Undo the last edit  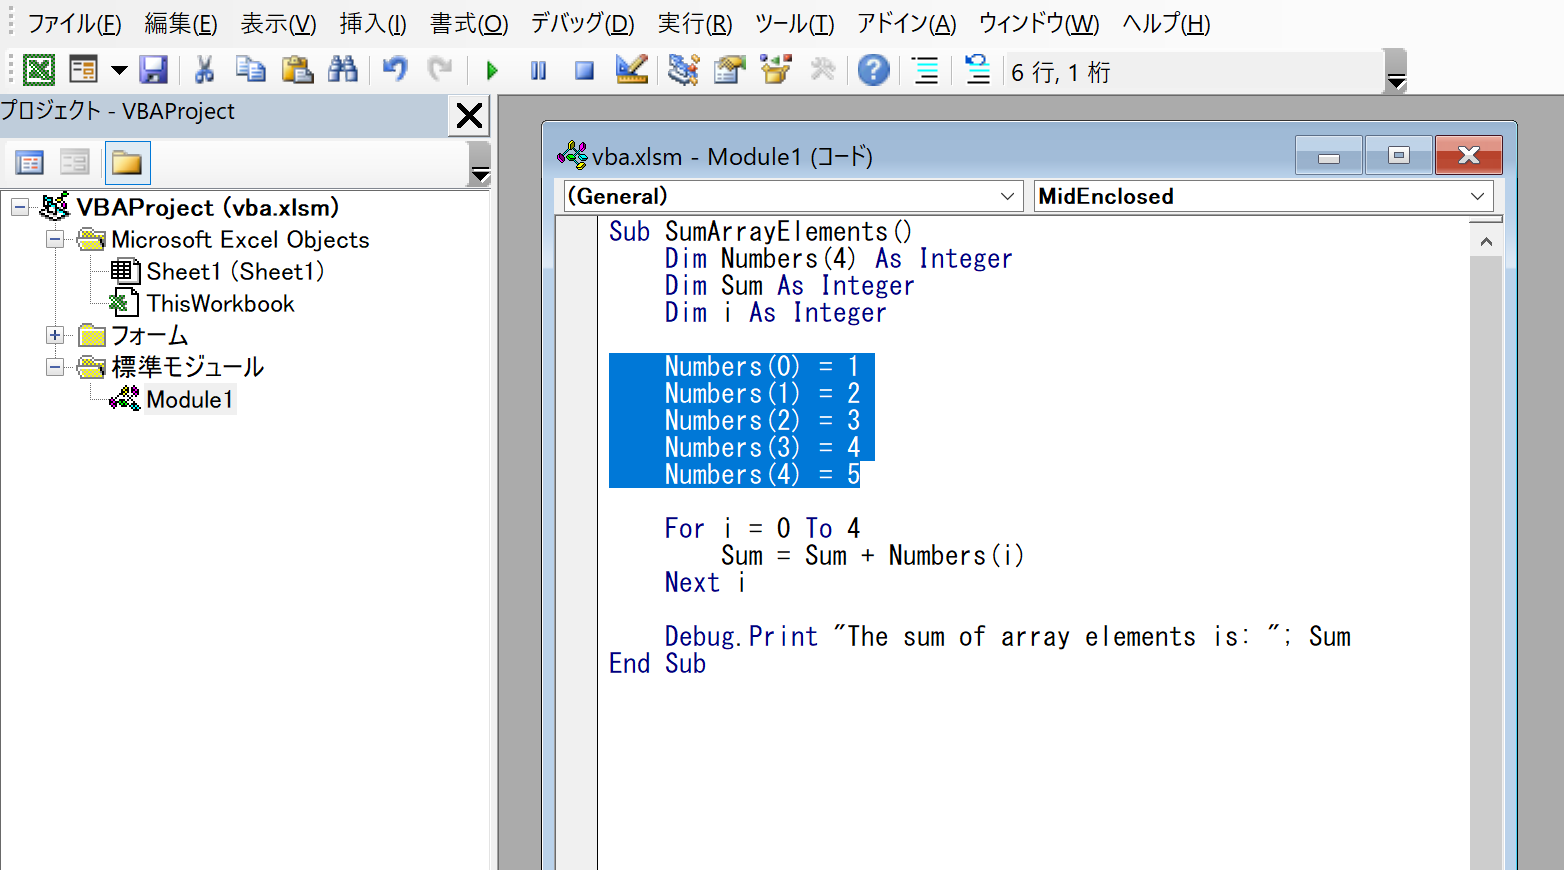395,70
